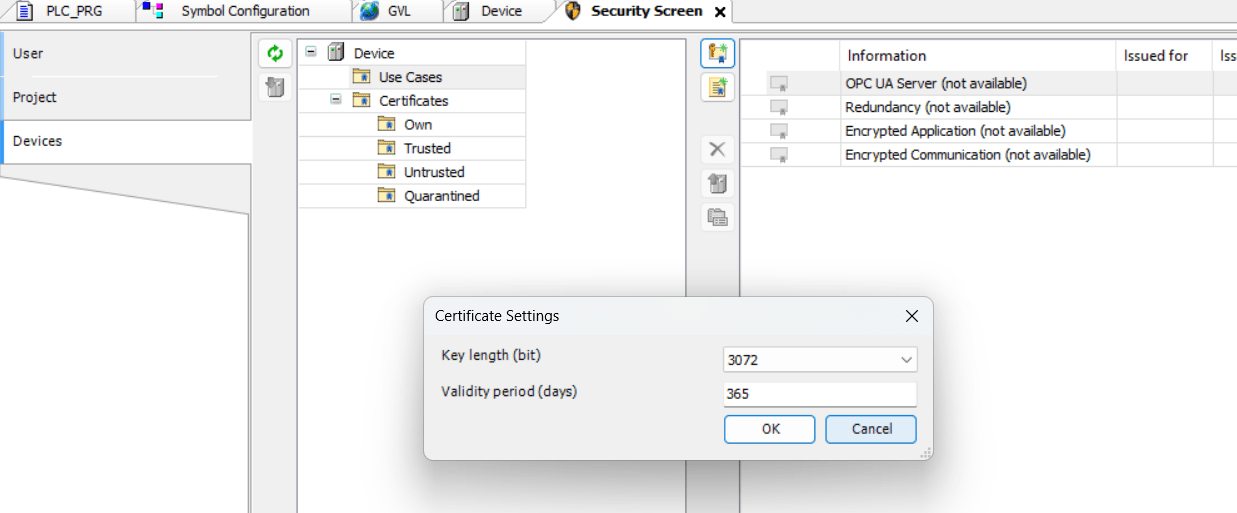1237x513 pixels.
Task: Click the Certificates folder icon
Action: tap(362, 101)
